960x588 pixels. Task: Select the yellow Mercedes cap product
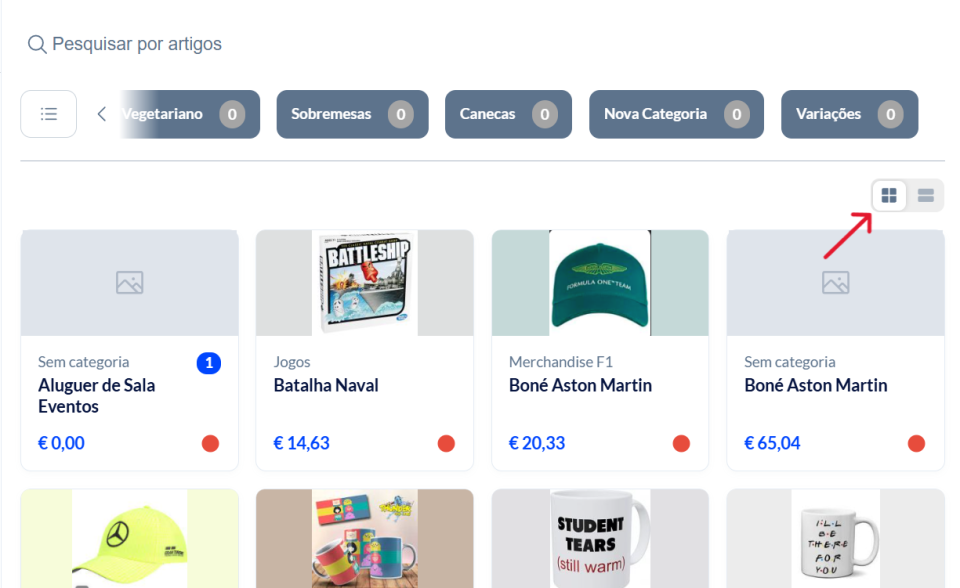129,538
